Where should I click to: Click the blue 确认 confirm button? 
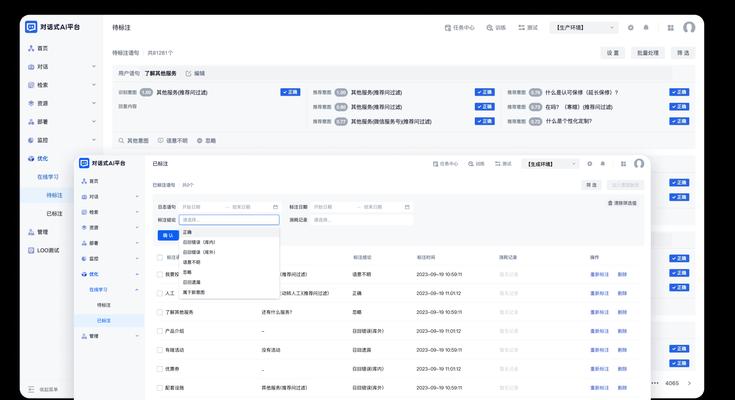point(168,235)
